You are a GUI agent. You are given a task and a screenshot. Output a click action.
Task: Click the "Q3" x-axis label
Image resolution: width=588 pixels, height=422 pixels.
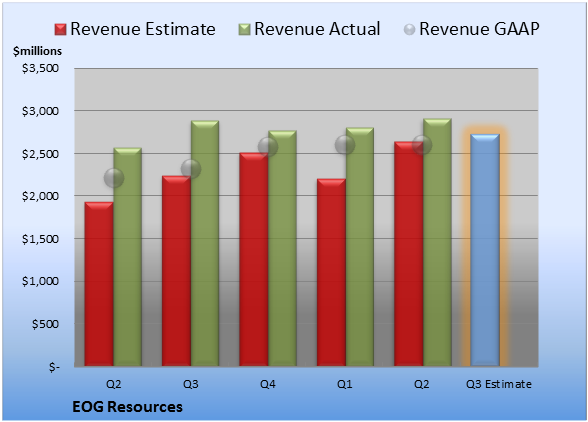(x=191, y=384)
